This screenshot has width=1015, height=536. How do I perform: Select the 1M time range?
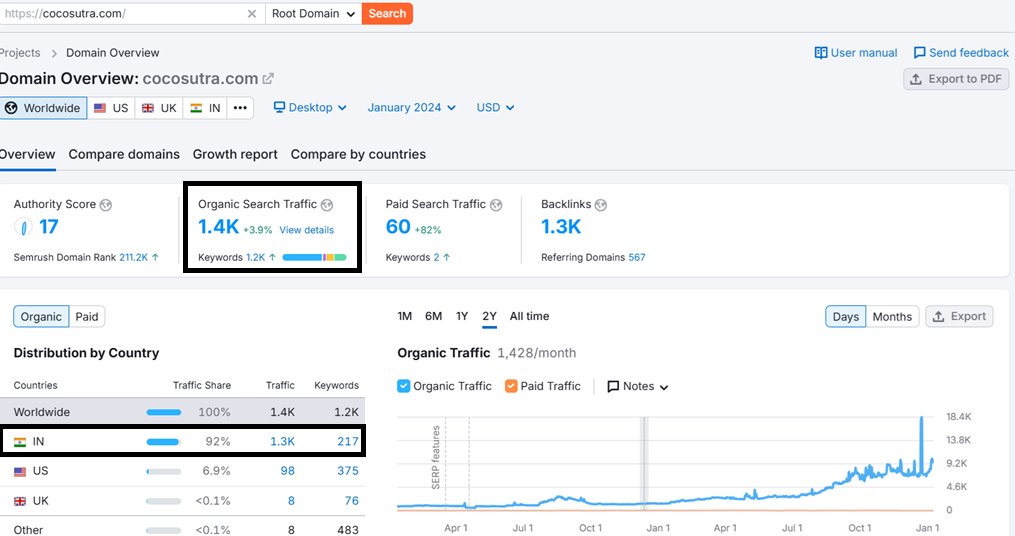405,316
